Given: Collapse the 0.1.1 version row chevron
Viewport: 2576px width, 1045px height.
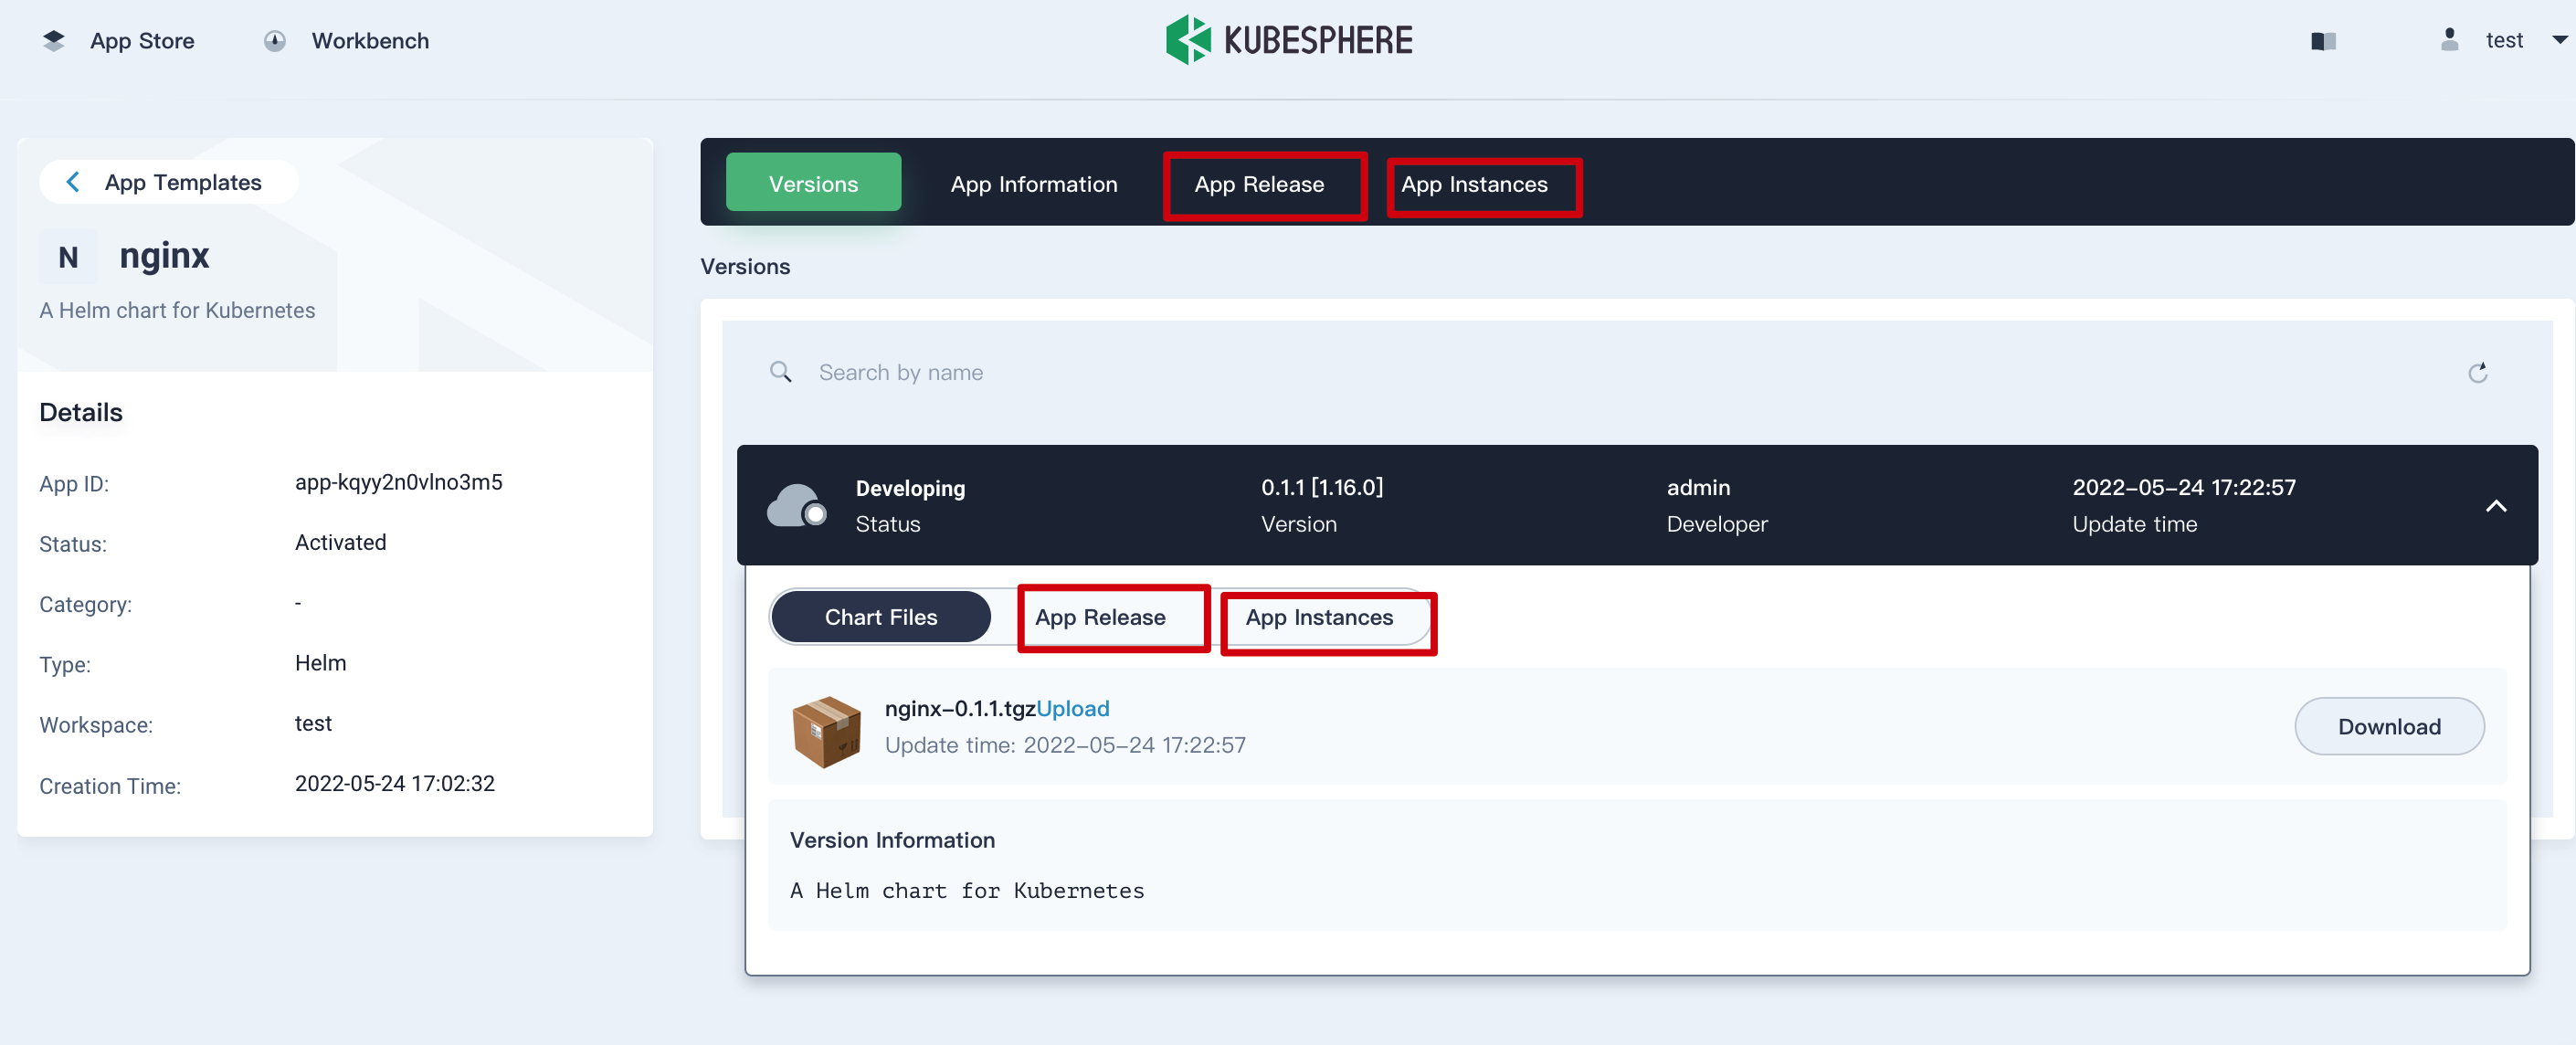Looking at the screenshot, I should point(2495,506).
